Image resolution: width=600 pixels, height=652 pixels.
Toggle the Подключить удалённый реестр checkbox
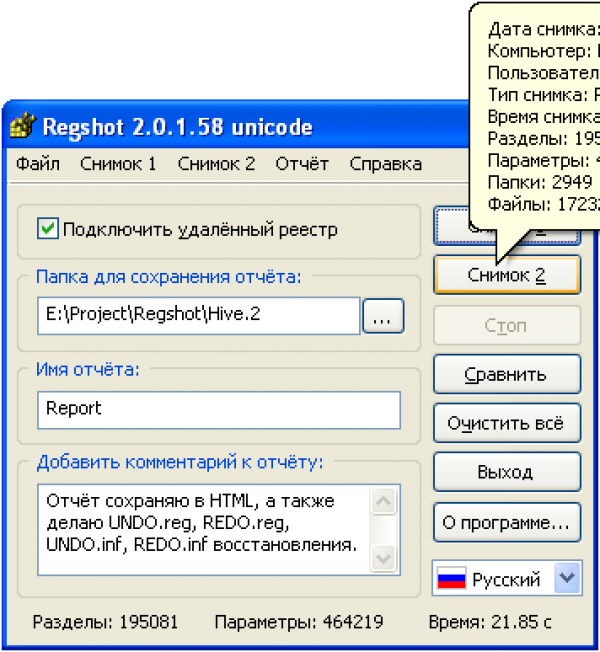click(47, 228)
